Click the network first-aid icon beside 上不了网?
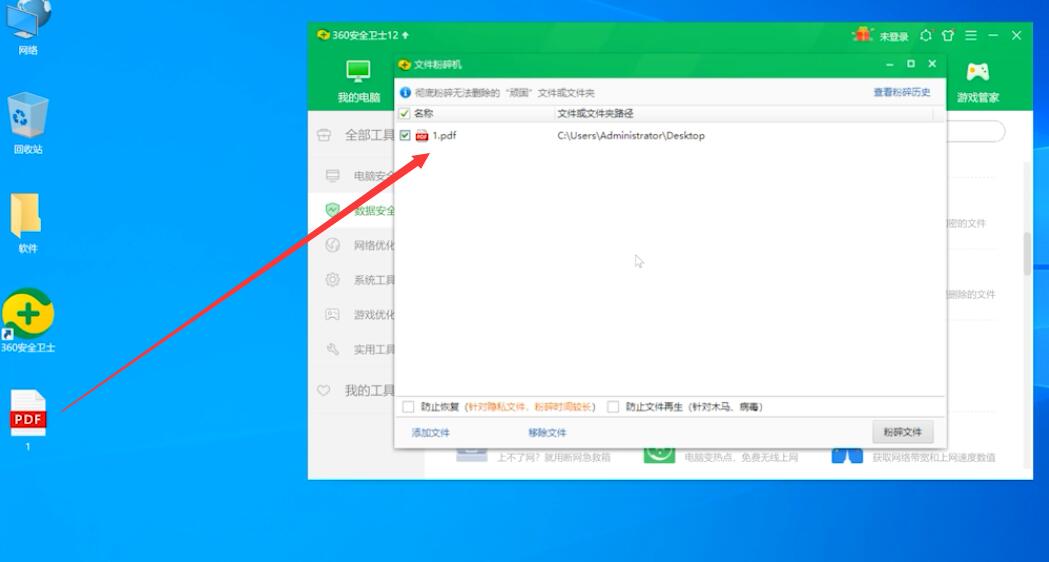This screenshot has width=1049, height=562. pos(472,454)
